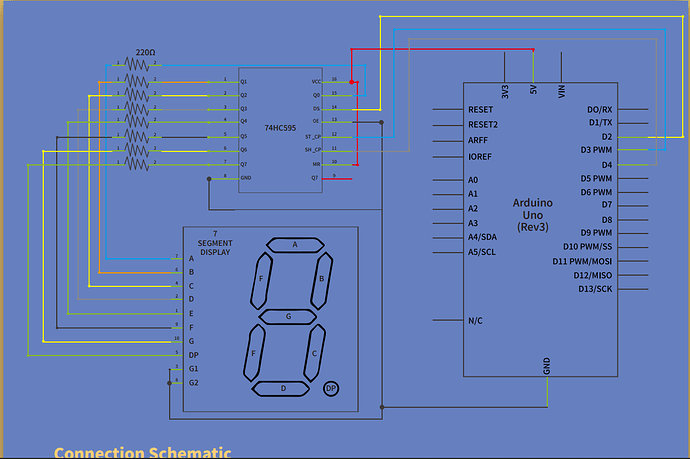Click the D2 pin label
The width and height of the screenshot is (690, 459).
607,137
